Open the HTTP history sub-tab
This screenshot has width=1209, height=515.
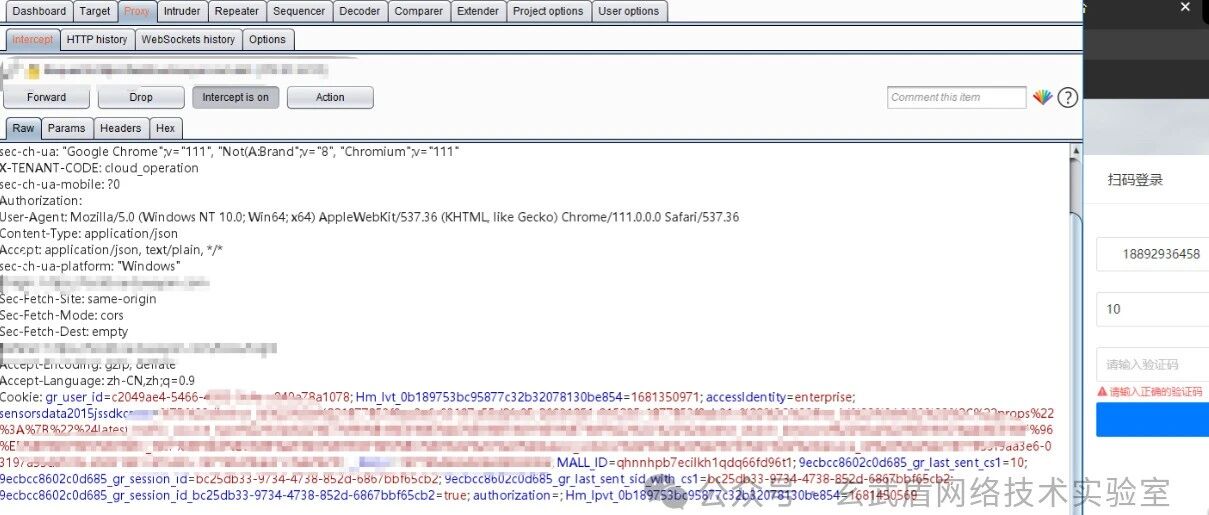(97, 39)
